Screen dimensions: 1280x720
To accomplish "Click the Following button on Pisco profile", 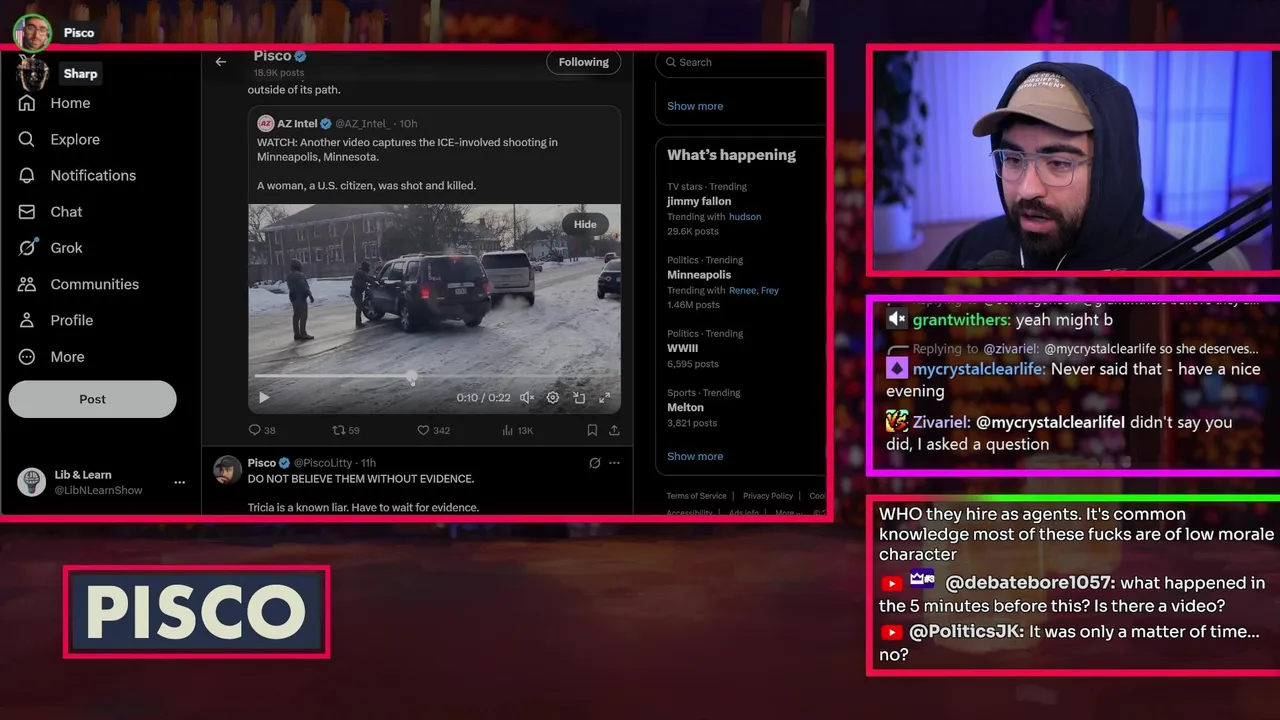I will [x=583, y=62].
